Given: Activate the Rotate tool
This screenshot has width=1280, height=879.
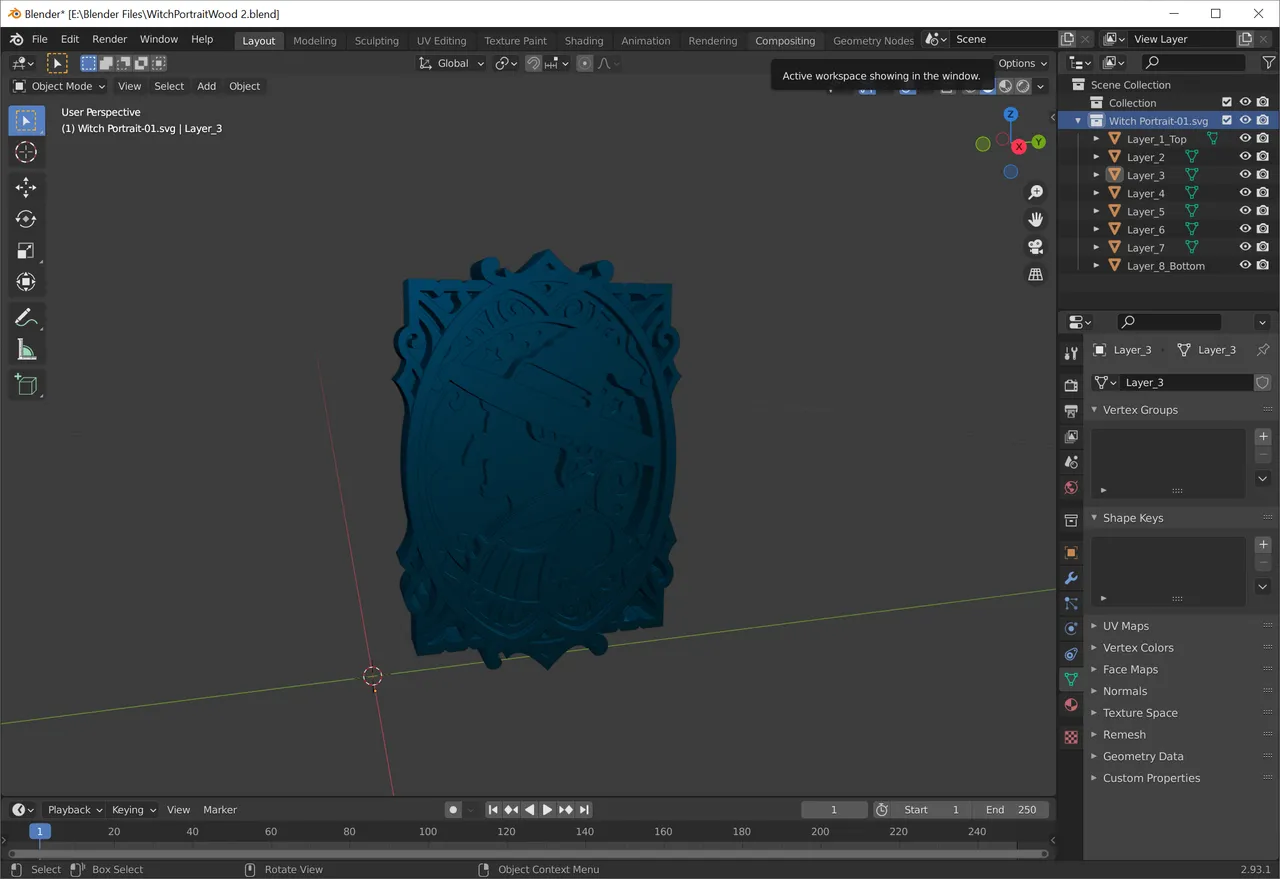Looking at the screenshot, I should click(x=26, y=219).
